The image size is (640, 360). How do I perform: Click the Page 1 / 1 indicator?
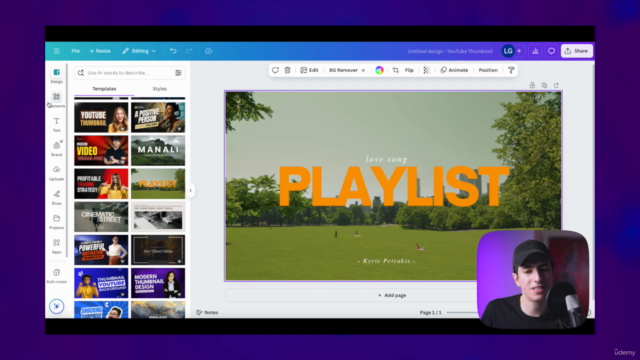point(430,312)
